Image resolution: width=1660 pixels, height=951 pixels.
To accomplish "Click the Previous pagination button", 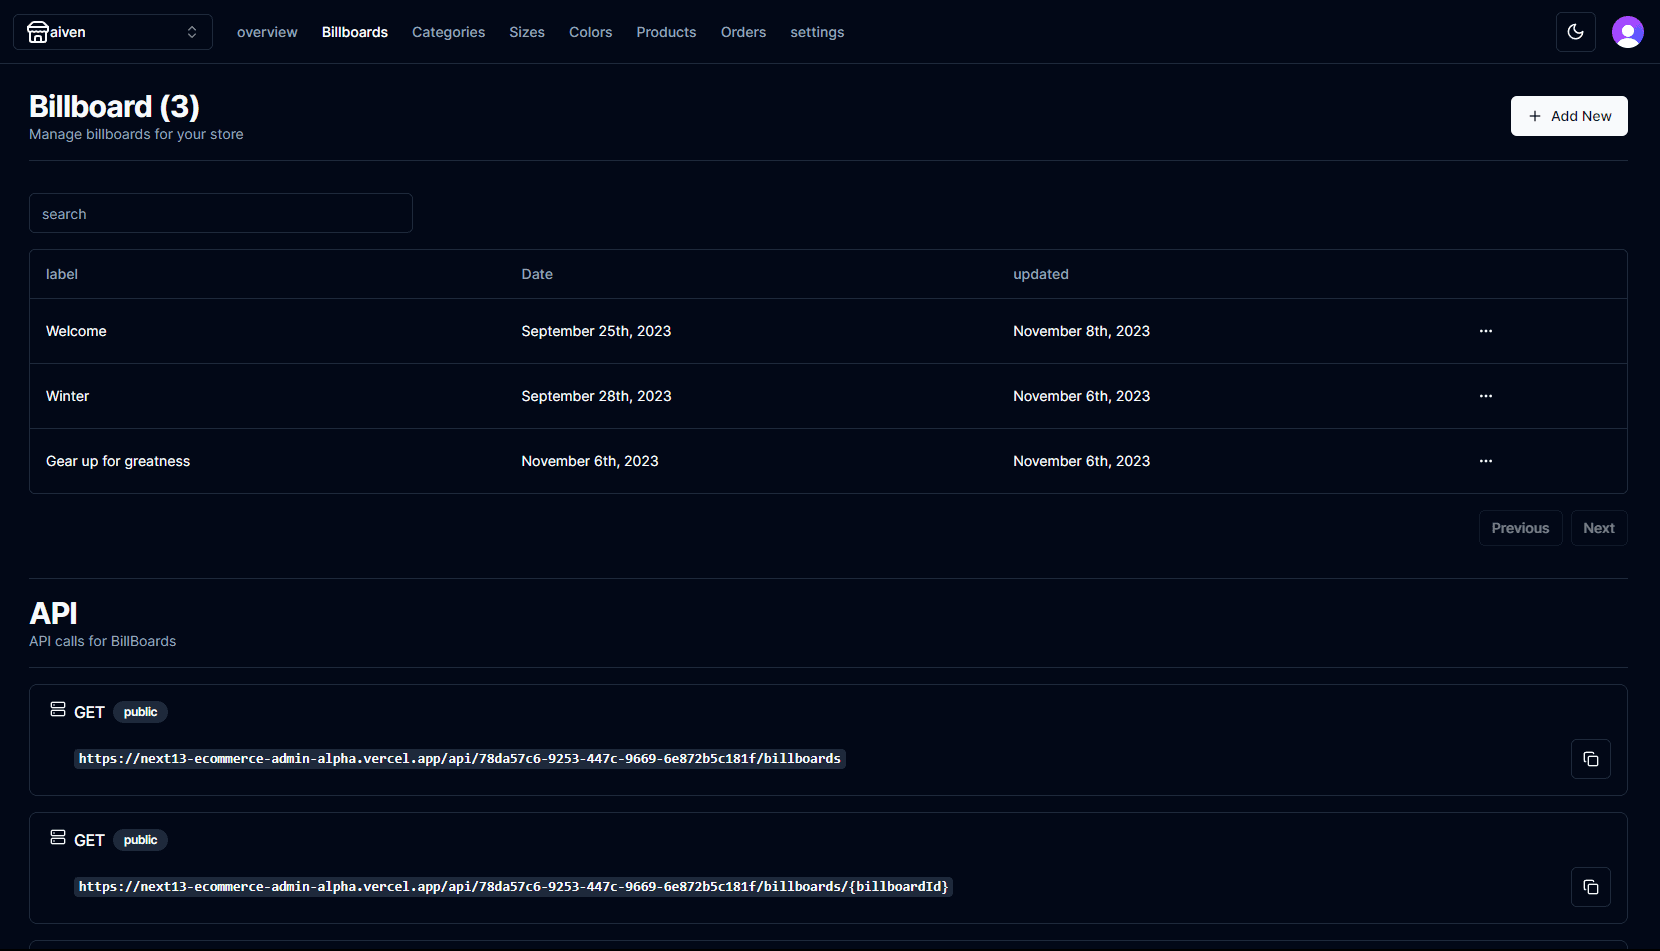I will point(1520,528).
